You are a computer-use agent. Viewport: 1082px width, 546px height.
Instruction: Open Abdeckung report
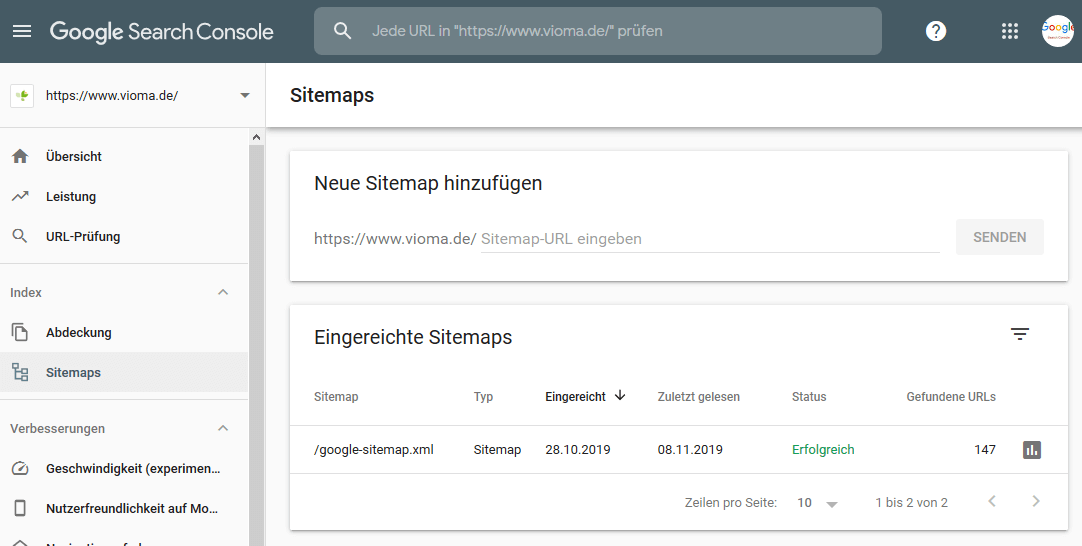click(124, 333)
